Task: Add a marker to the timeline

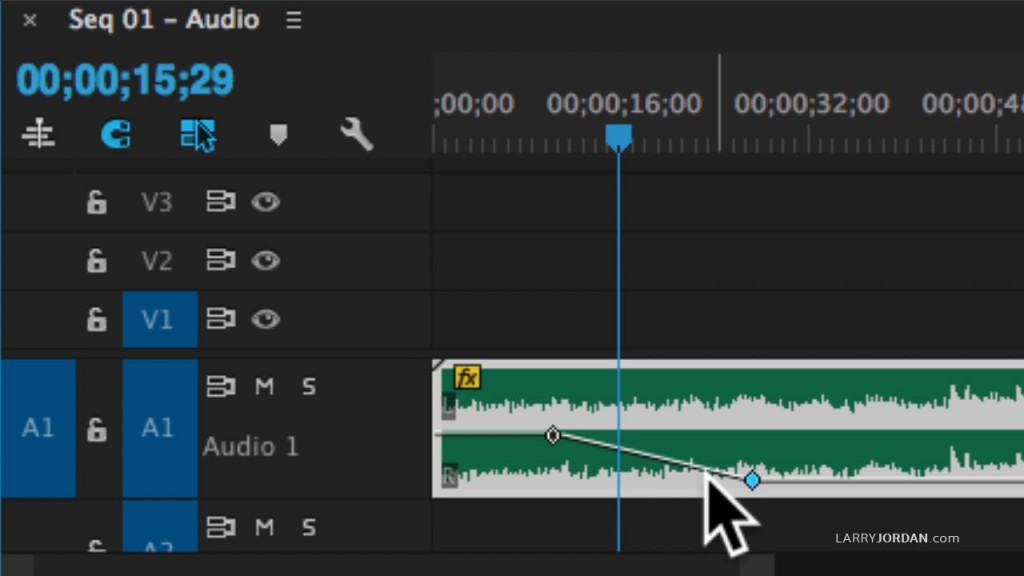Action: click(279, 135)
